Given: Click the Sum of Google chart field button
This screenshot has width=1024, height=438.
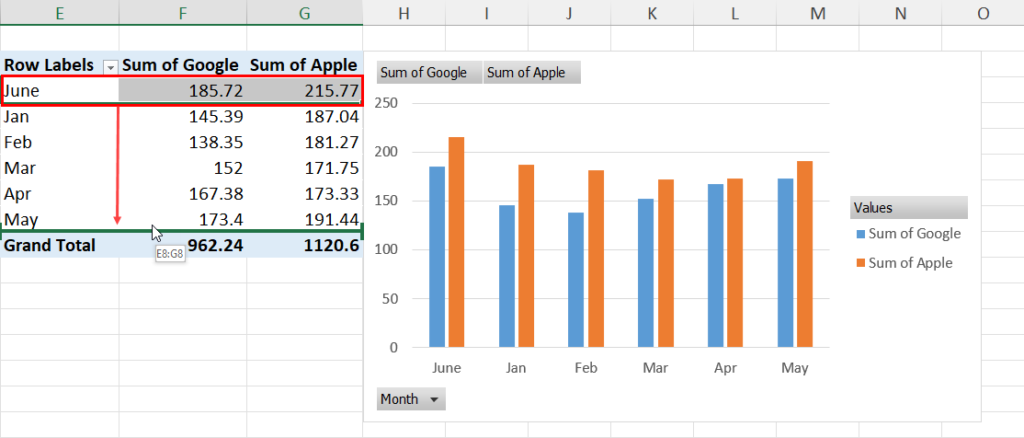Looking at the screenshot, I should pos(430,72).
